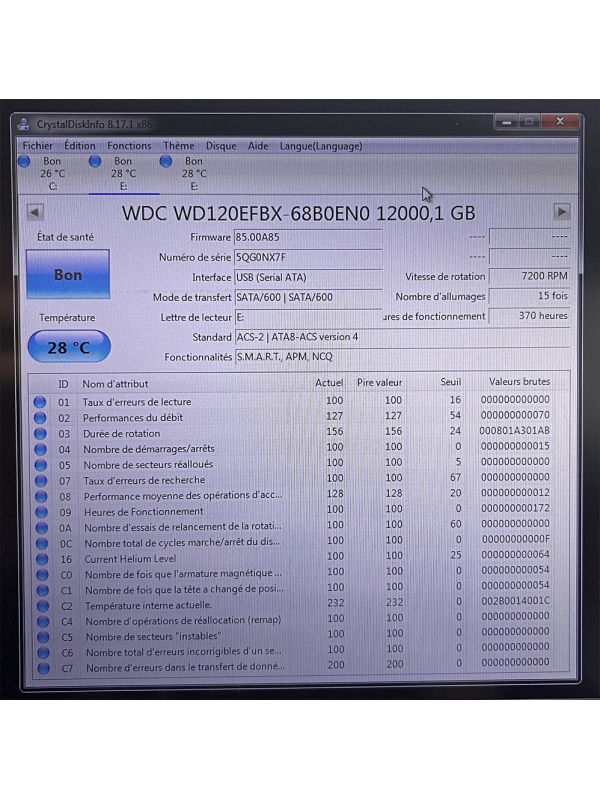Click the CrystalDiskInfo title bar icon
Screen dimensions: 600x800
(23, 124)
